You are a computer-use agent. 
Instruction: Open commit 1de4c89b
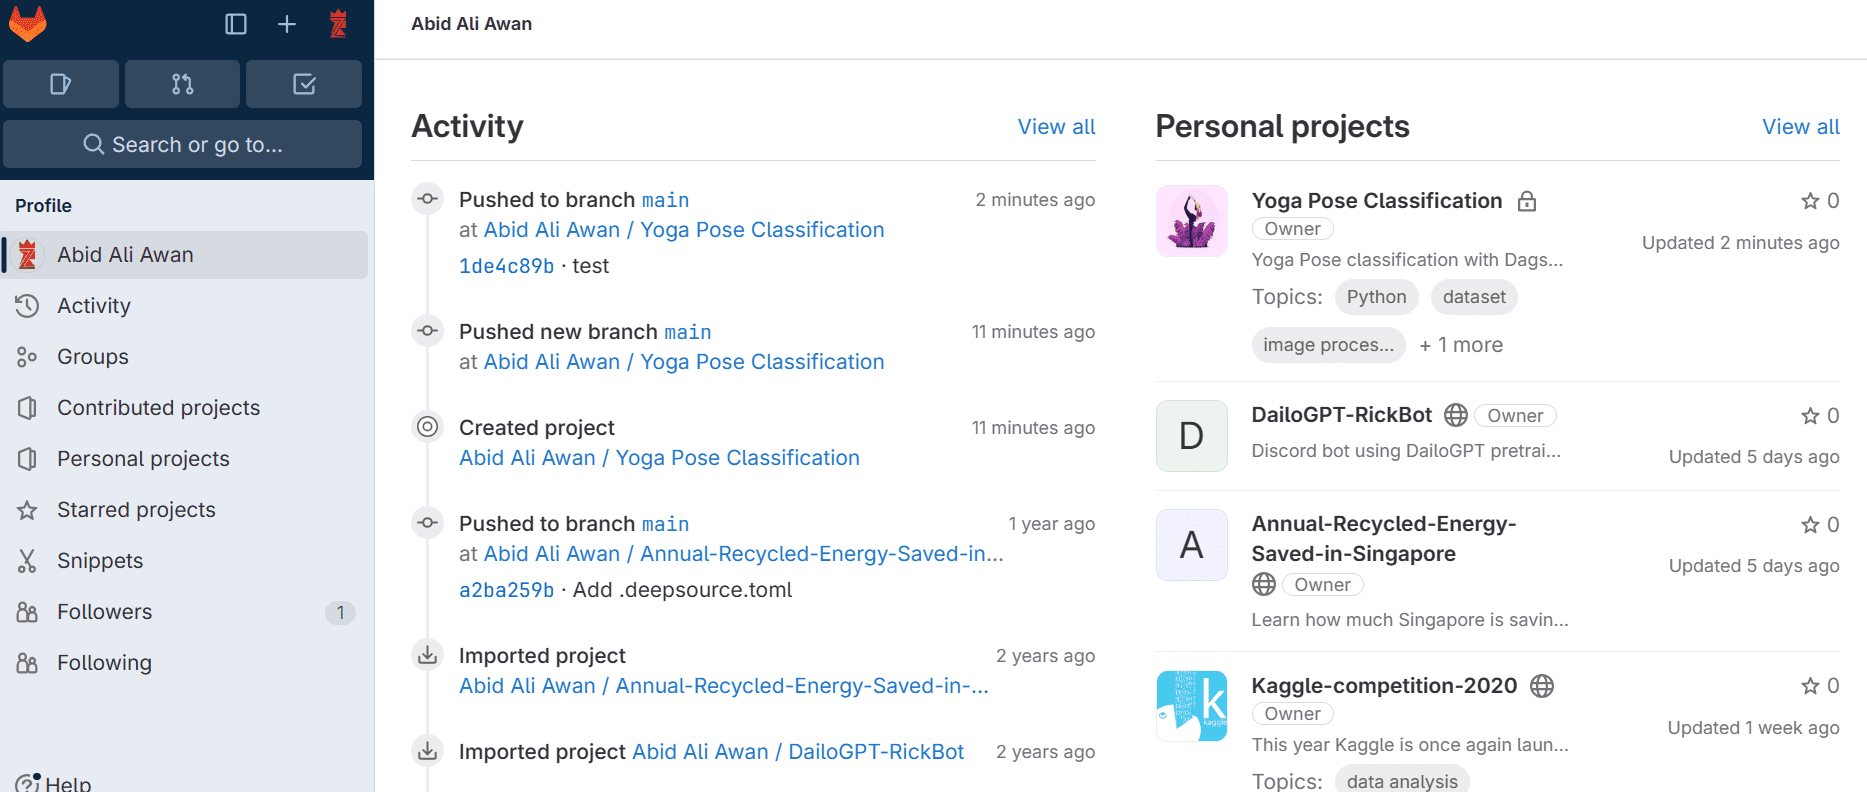(x=506, y=266)
